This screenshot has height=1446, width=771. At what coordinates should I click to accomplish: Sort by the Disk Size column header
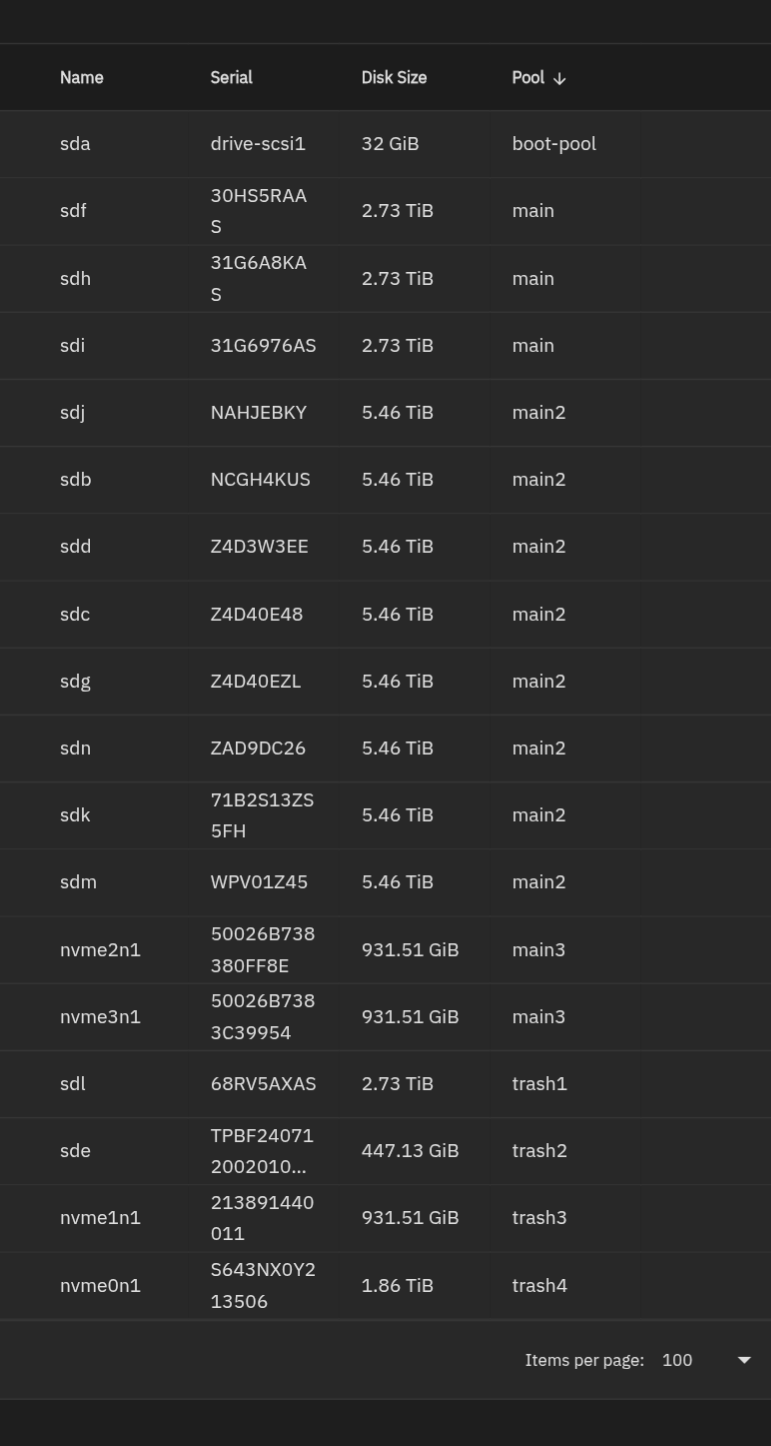point(394,78)
